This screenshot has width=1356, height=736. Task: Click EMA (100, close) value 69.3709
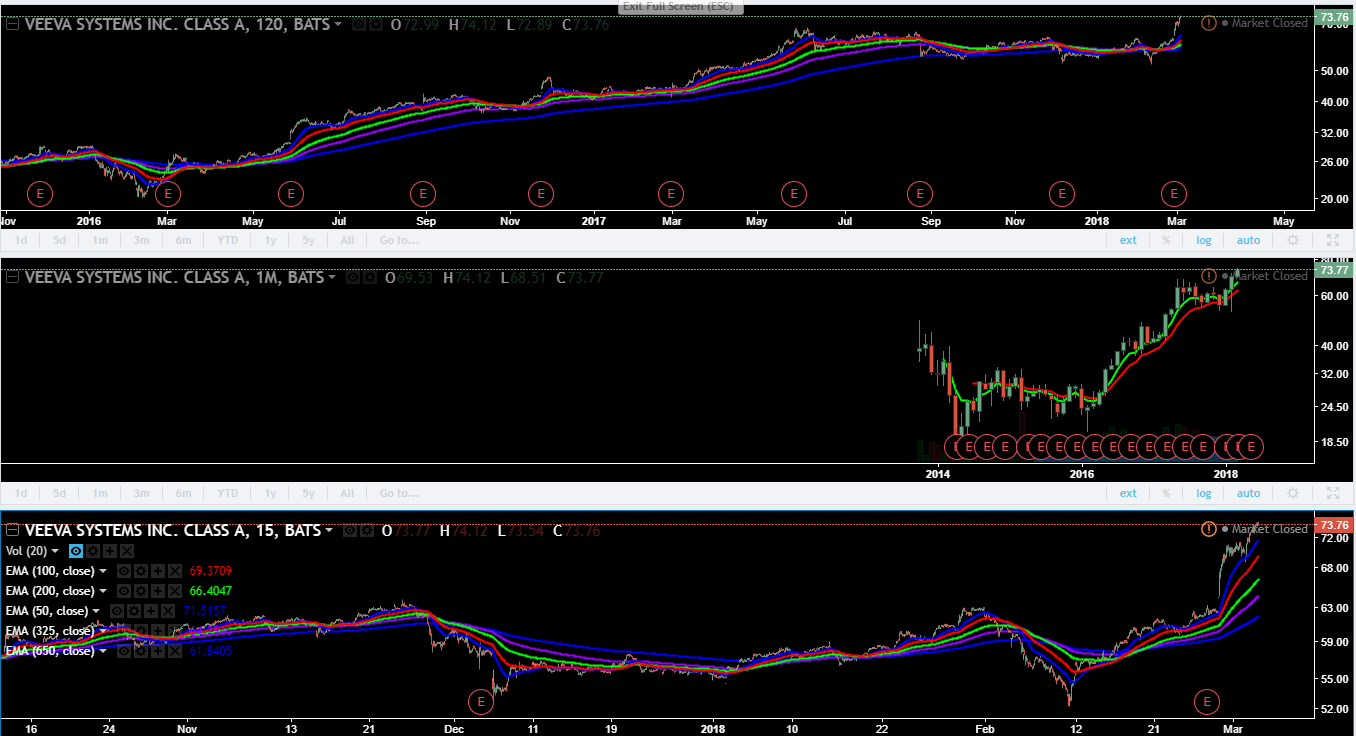[210, 571]
